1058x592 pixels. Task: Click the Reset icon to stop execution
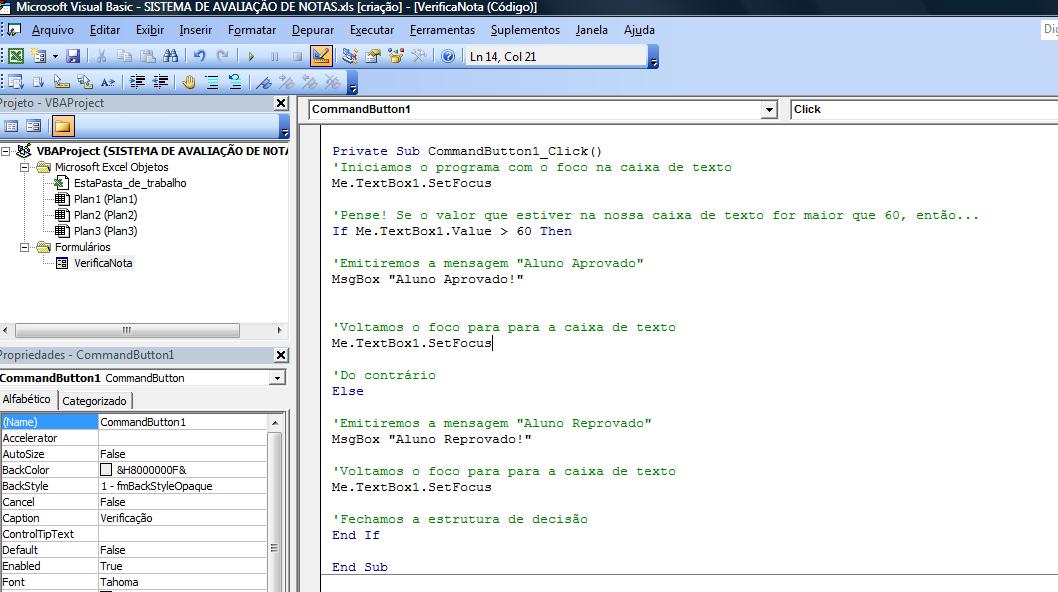pyautogui.click(x=296, y=56)
